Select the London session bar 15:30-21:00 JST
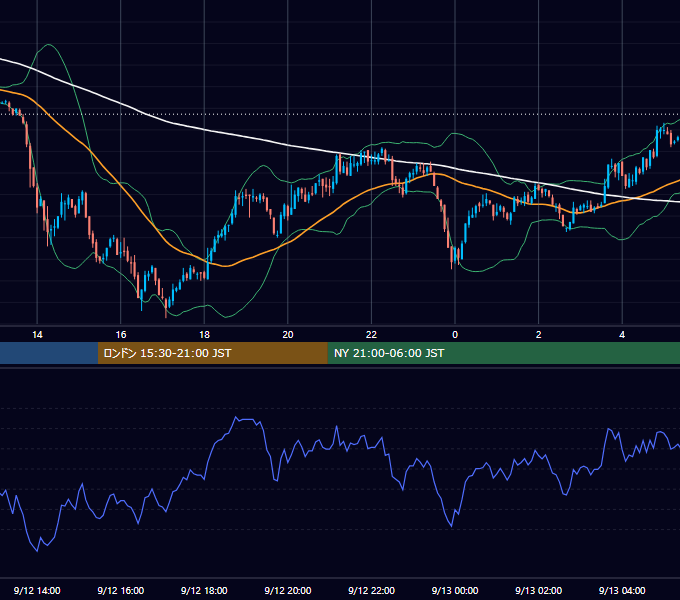The height and width of the screenshot is (600, 680). point(212,353)
